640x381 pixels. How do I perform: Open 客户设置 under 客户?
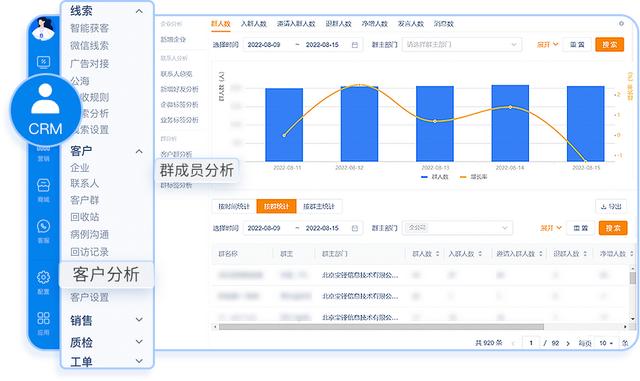click(89, 297)
